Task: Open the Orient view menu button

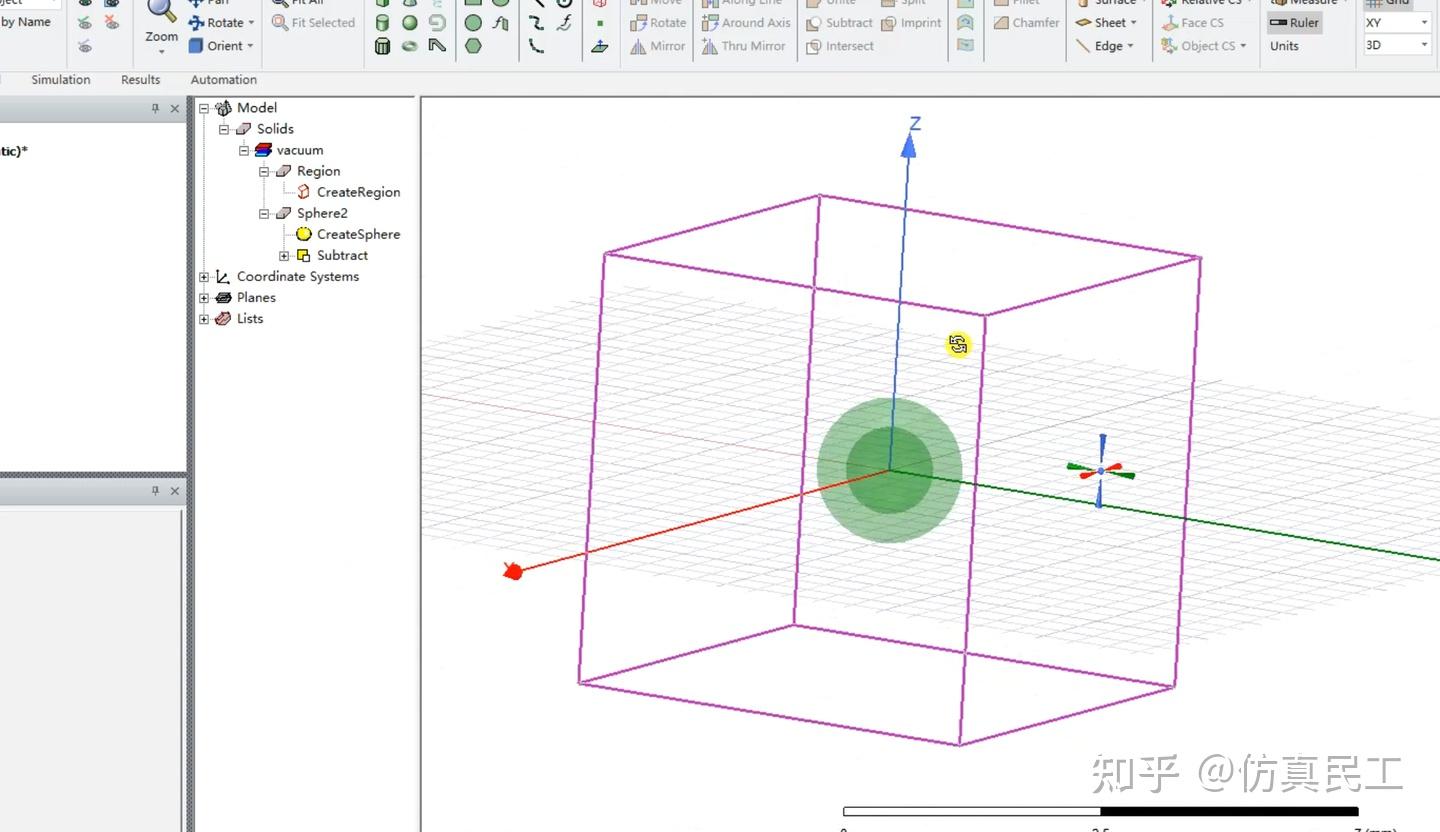Action: tap(222, 46)
